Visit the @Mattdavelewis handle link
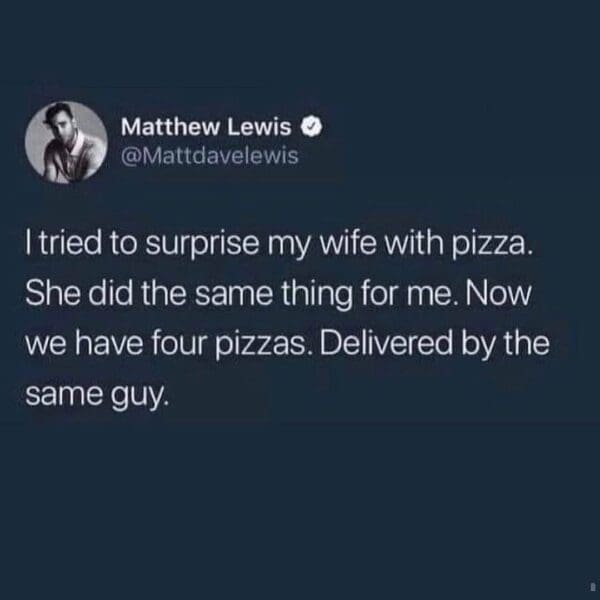Image resolution: width=600 pixels, height=600 pixels. click(210, 155)
